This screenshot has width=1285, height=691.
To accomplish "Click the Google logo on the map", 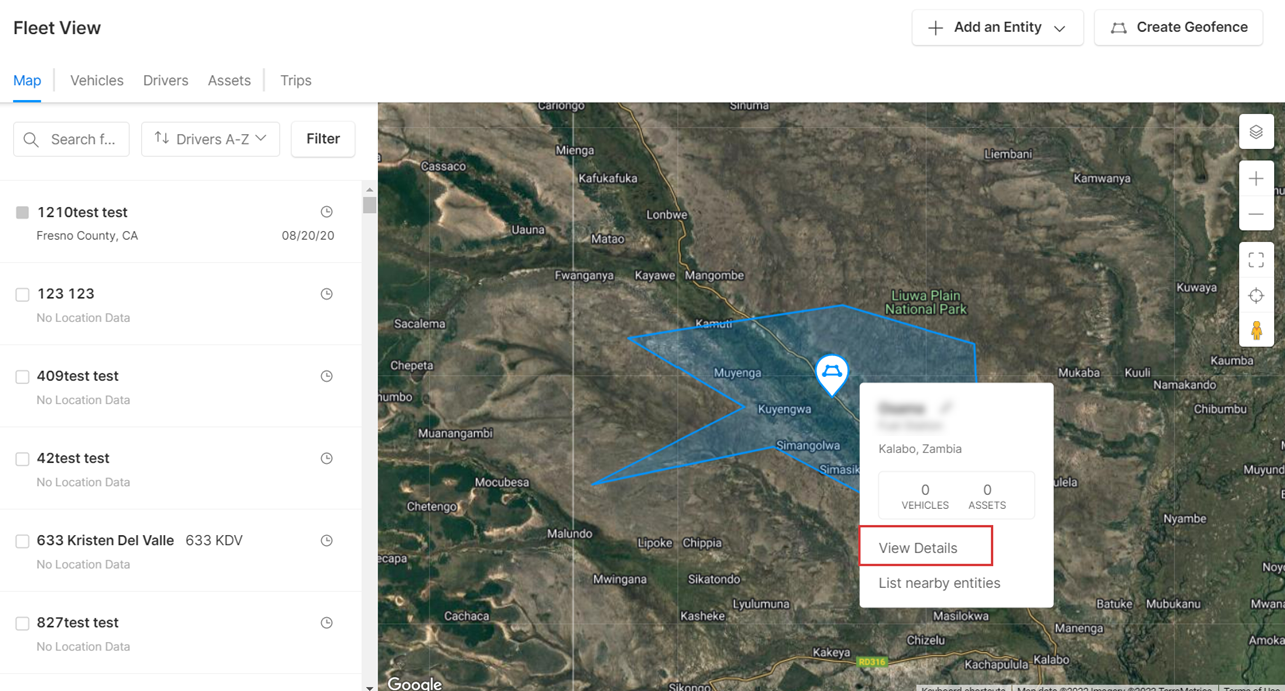I will [414, 683].
